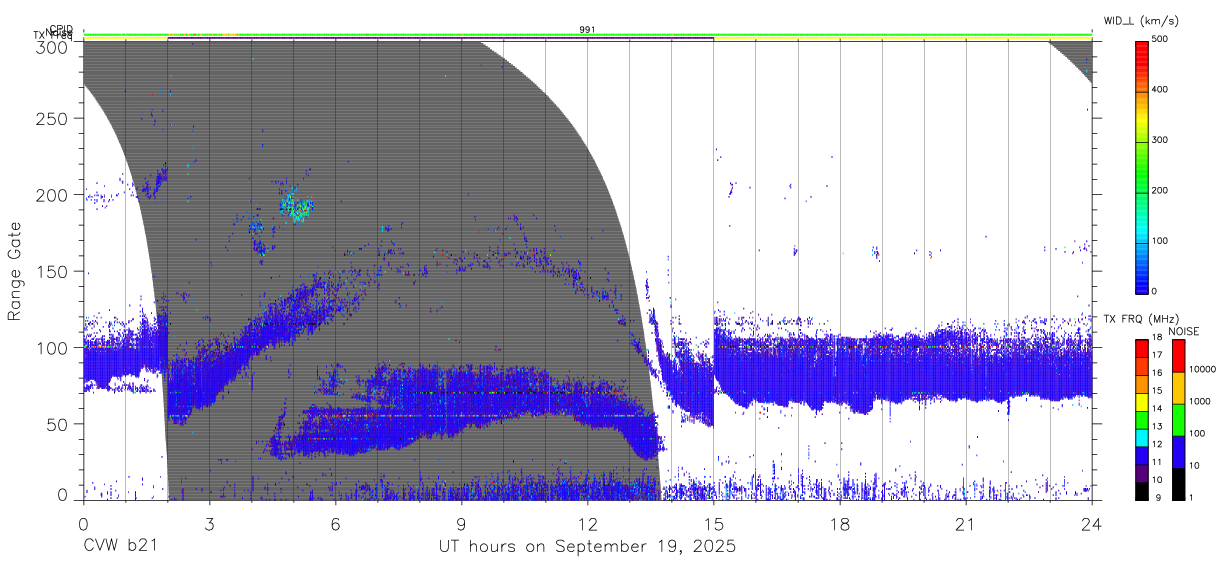Click the '12' hour tick on UT axis
Viewport: 1228px width, 567px height.
pyautogui.click(x=587, y=524)
